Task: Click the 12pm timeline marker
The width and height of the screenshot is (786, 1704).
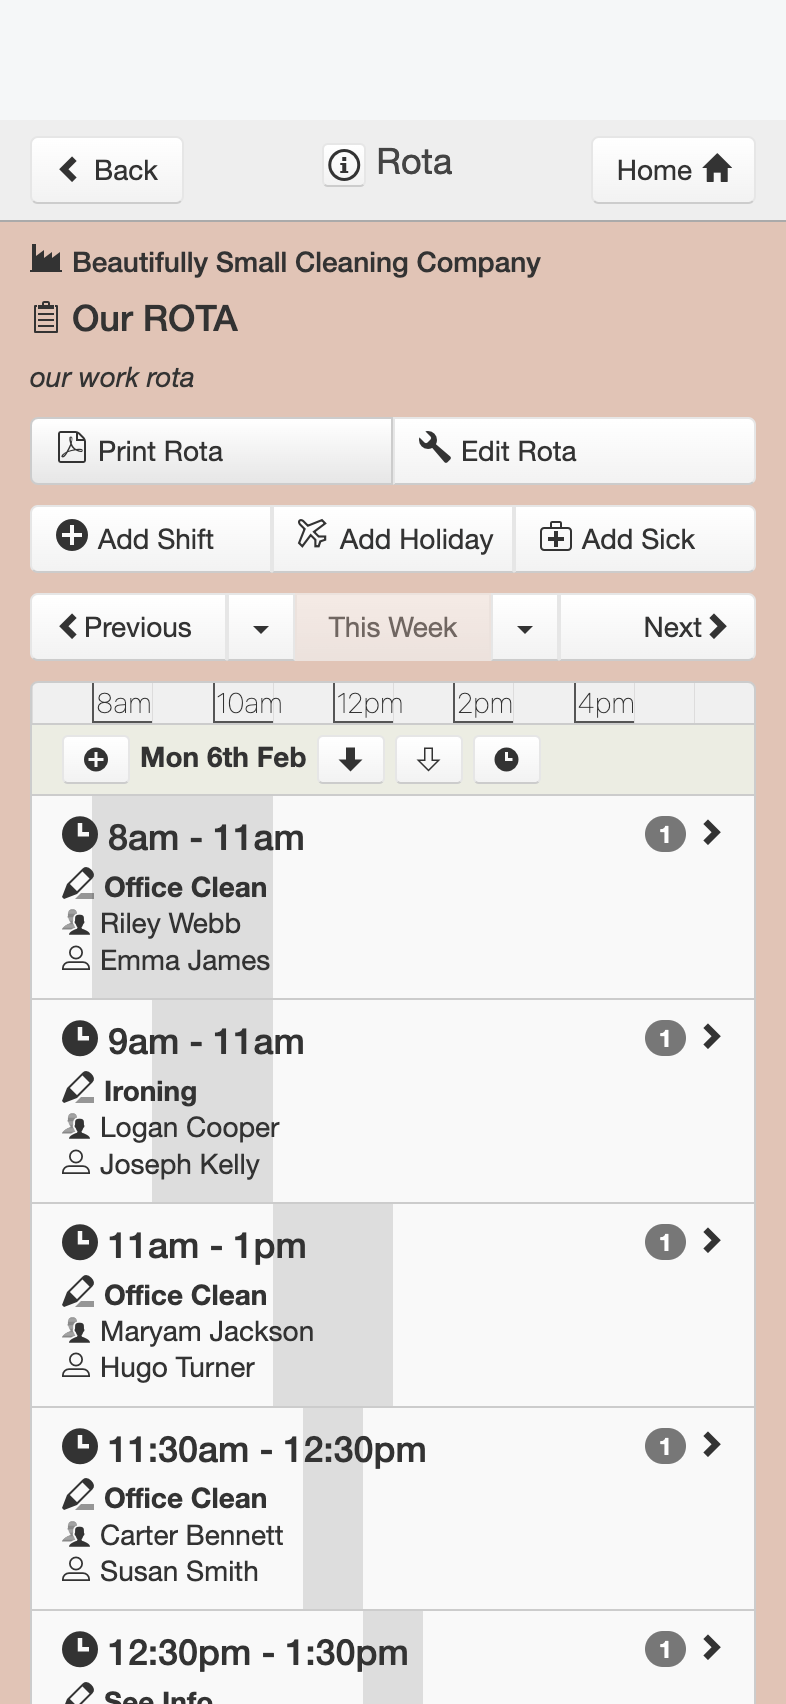Action: tap(368, 704)
